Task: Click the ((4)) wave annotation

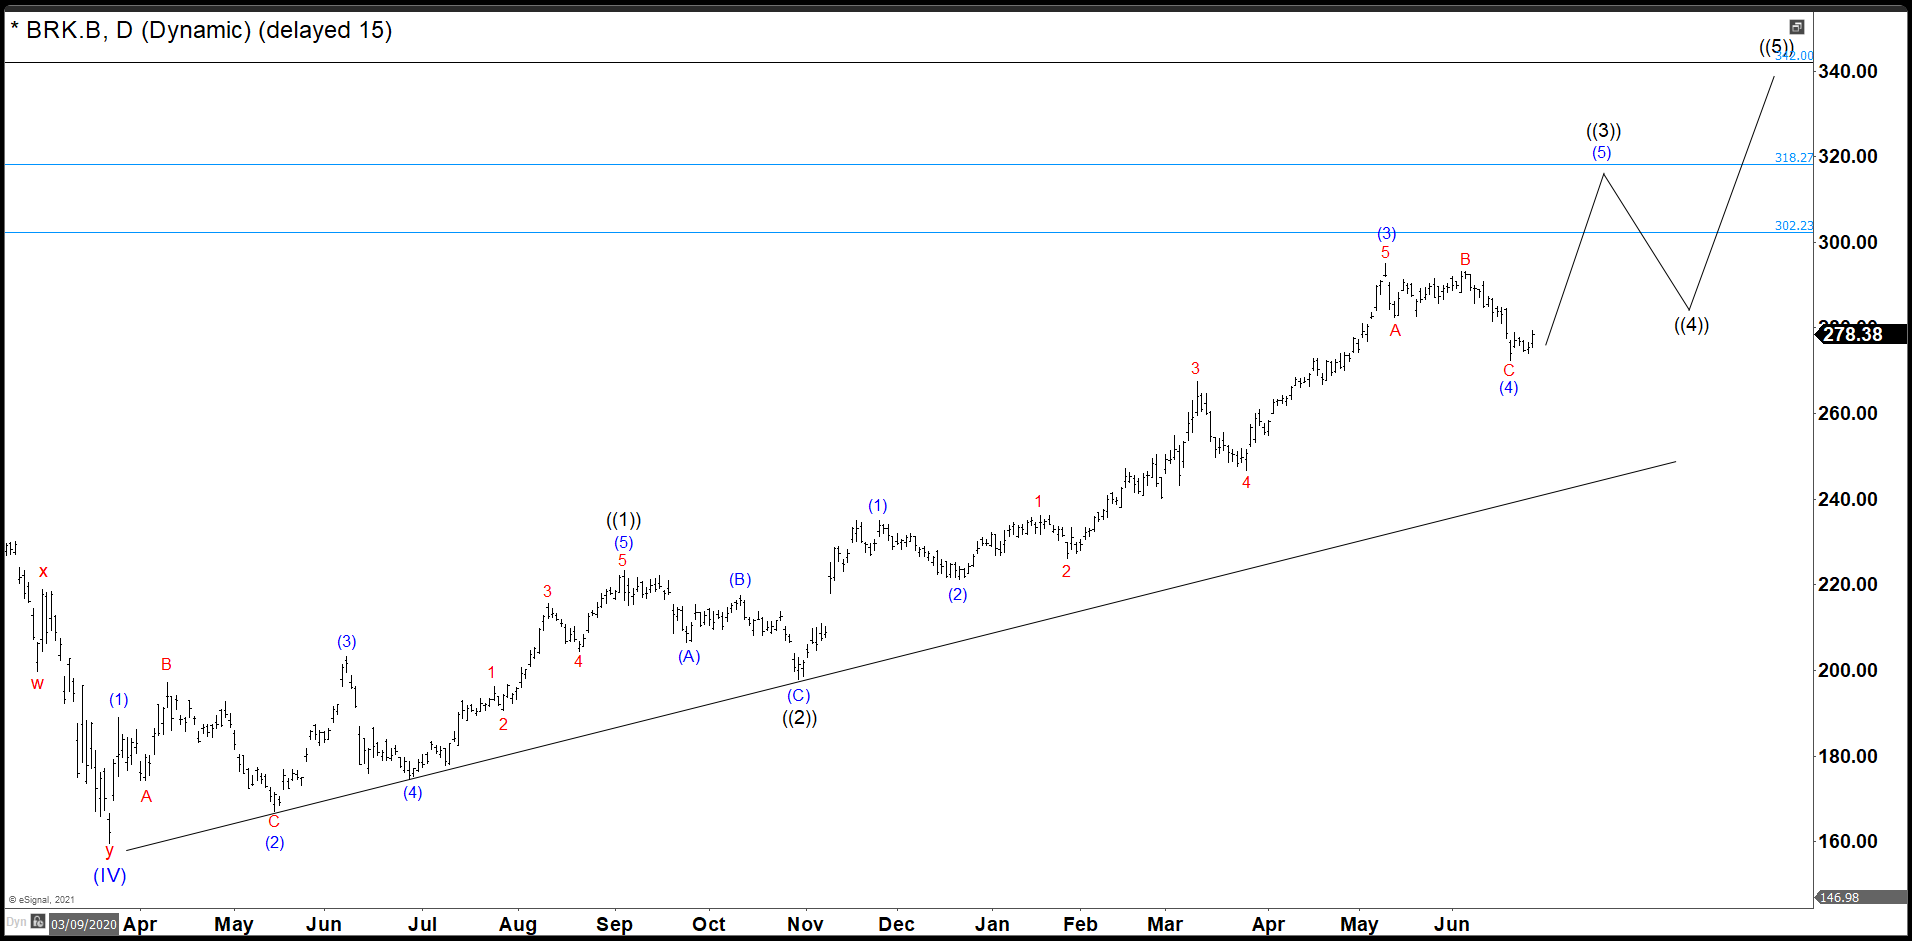Action: tap(1692, 325)
